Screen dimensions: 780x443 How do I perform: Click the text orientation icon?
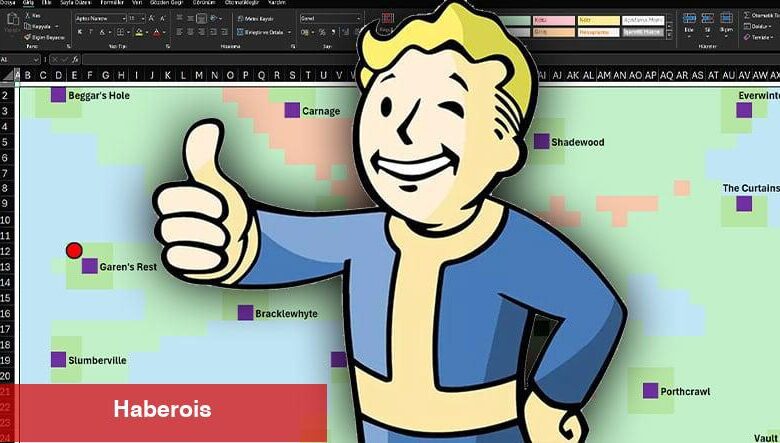coord(214,18)
